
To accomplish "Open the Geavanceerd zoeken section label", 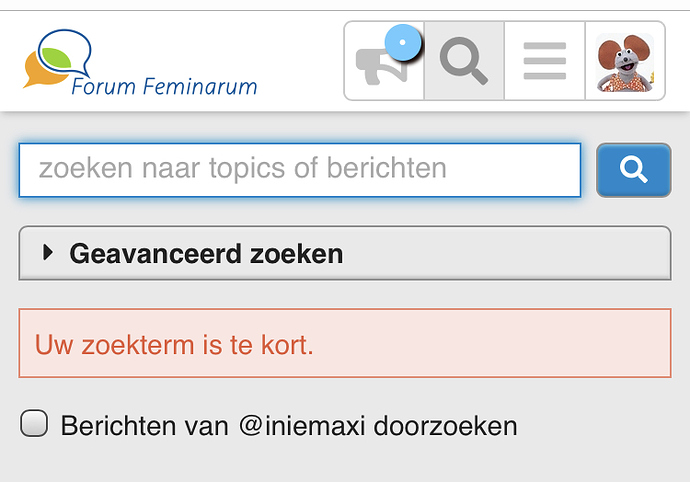I will pyautogui.click(x=206, y=254).
